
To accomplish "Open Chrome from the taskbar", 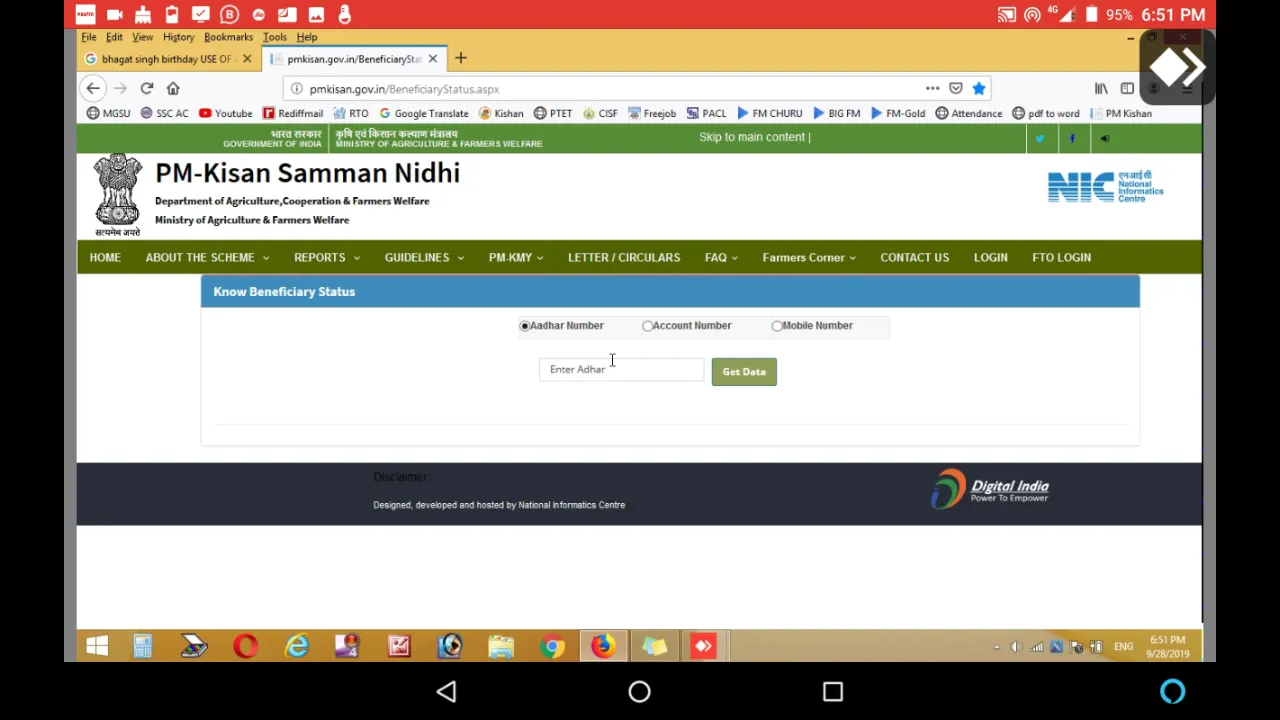I will pyautogui.click(x=552, y=647).
